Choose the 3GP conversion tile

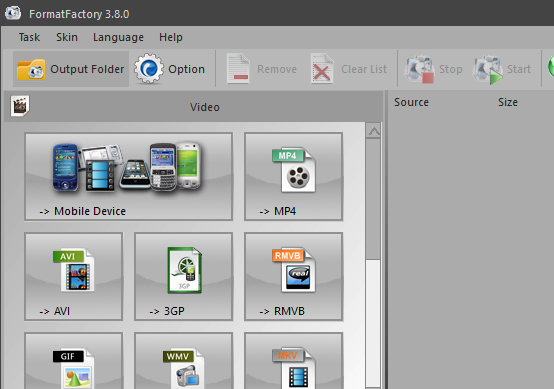[x=184, y=277]
